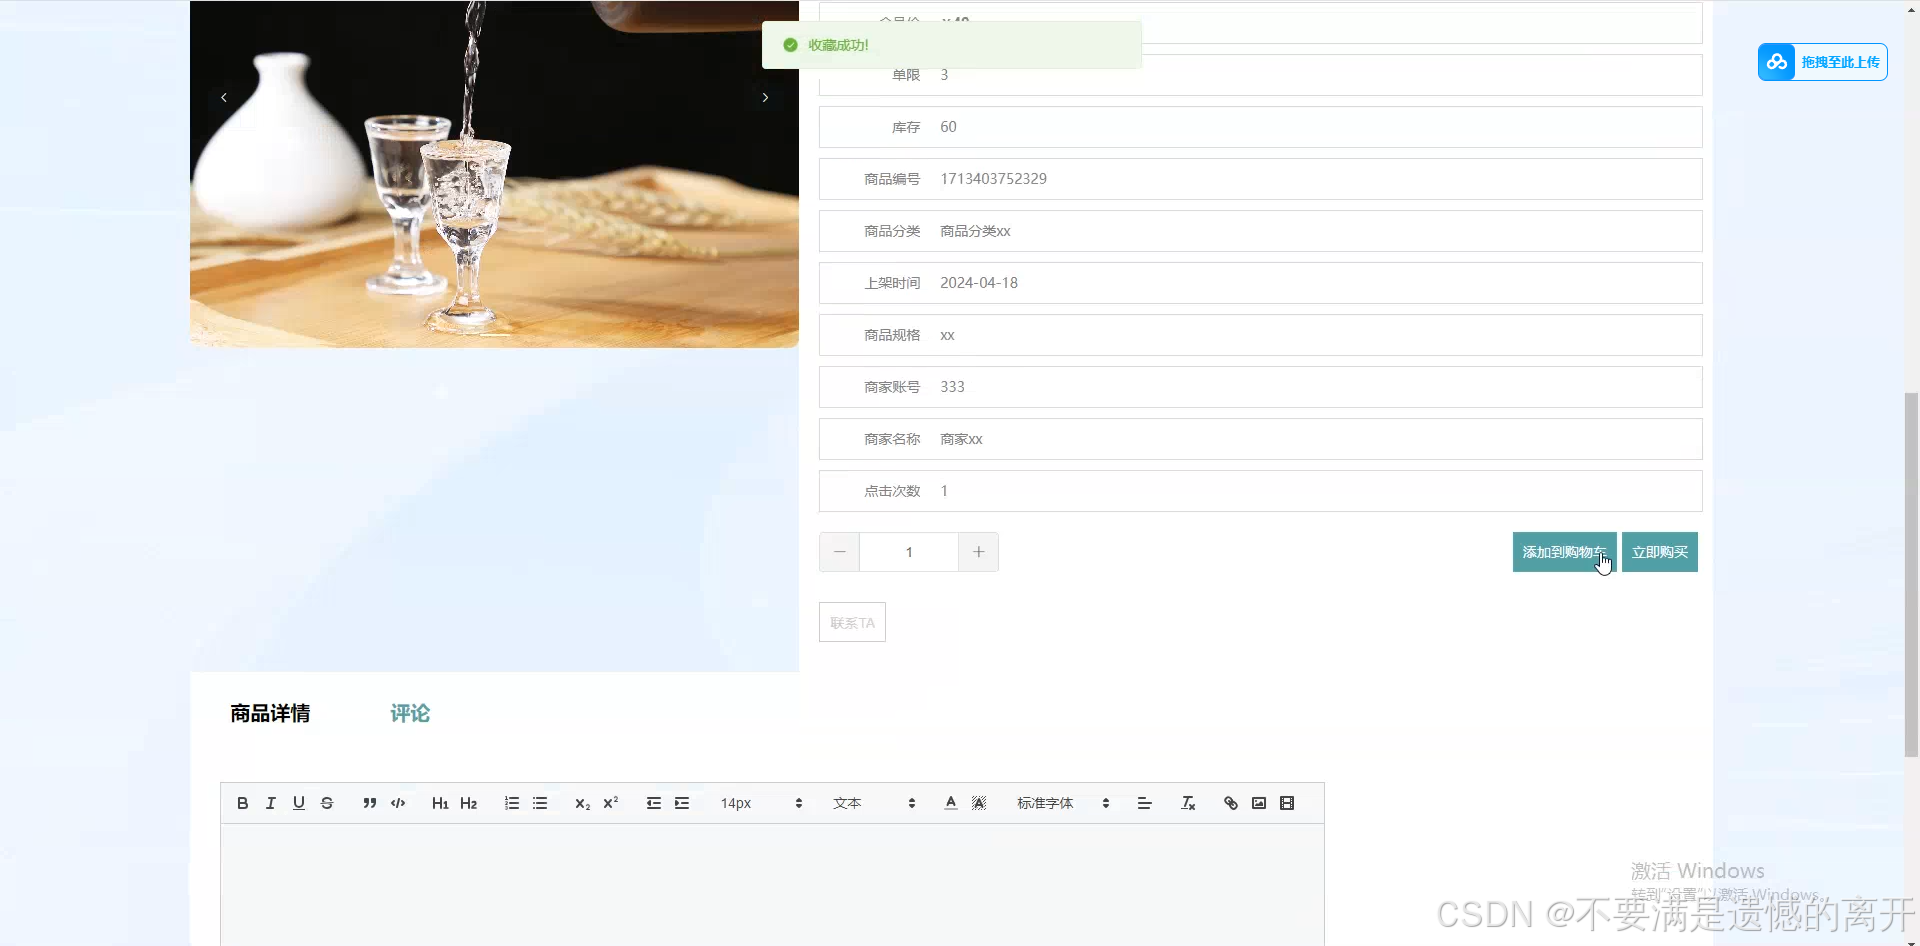
Task: Show previous product image
Action: pyautogui.click(x=224, y=97)
